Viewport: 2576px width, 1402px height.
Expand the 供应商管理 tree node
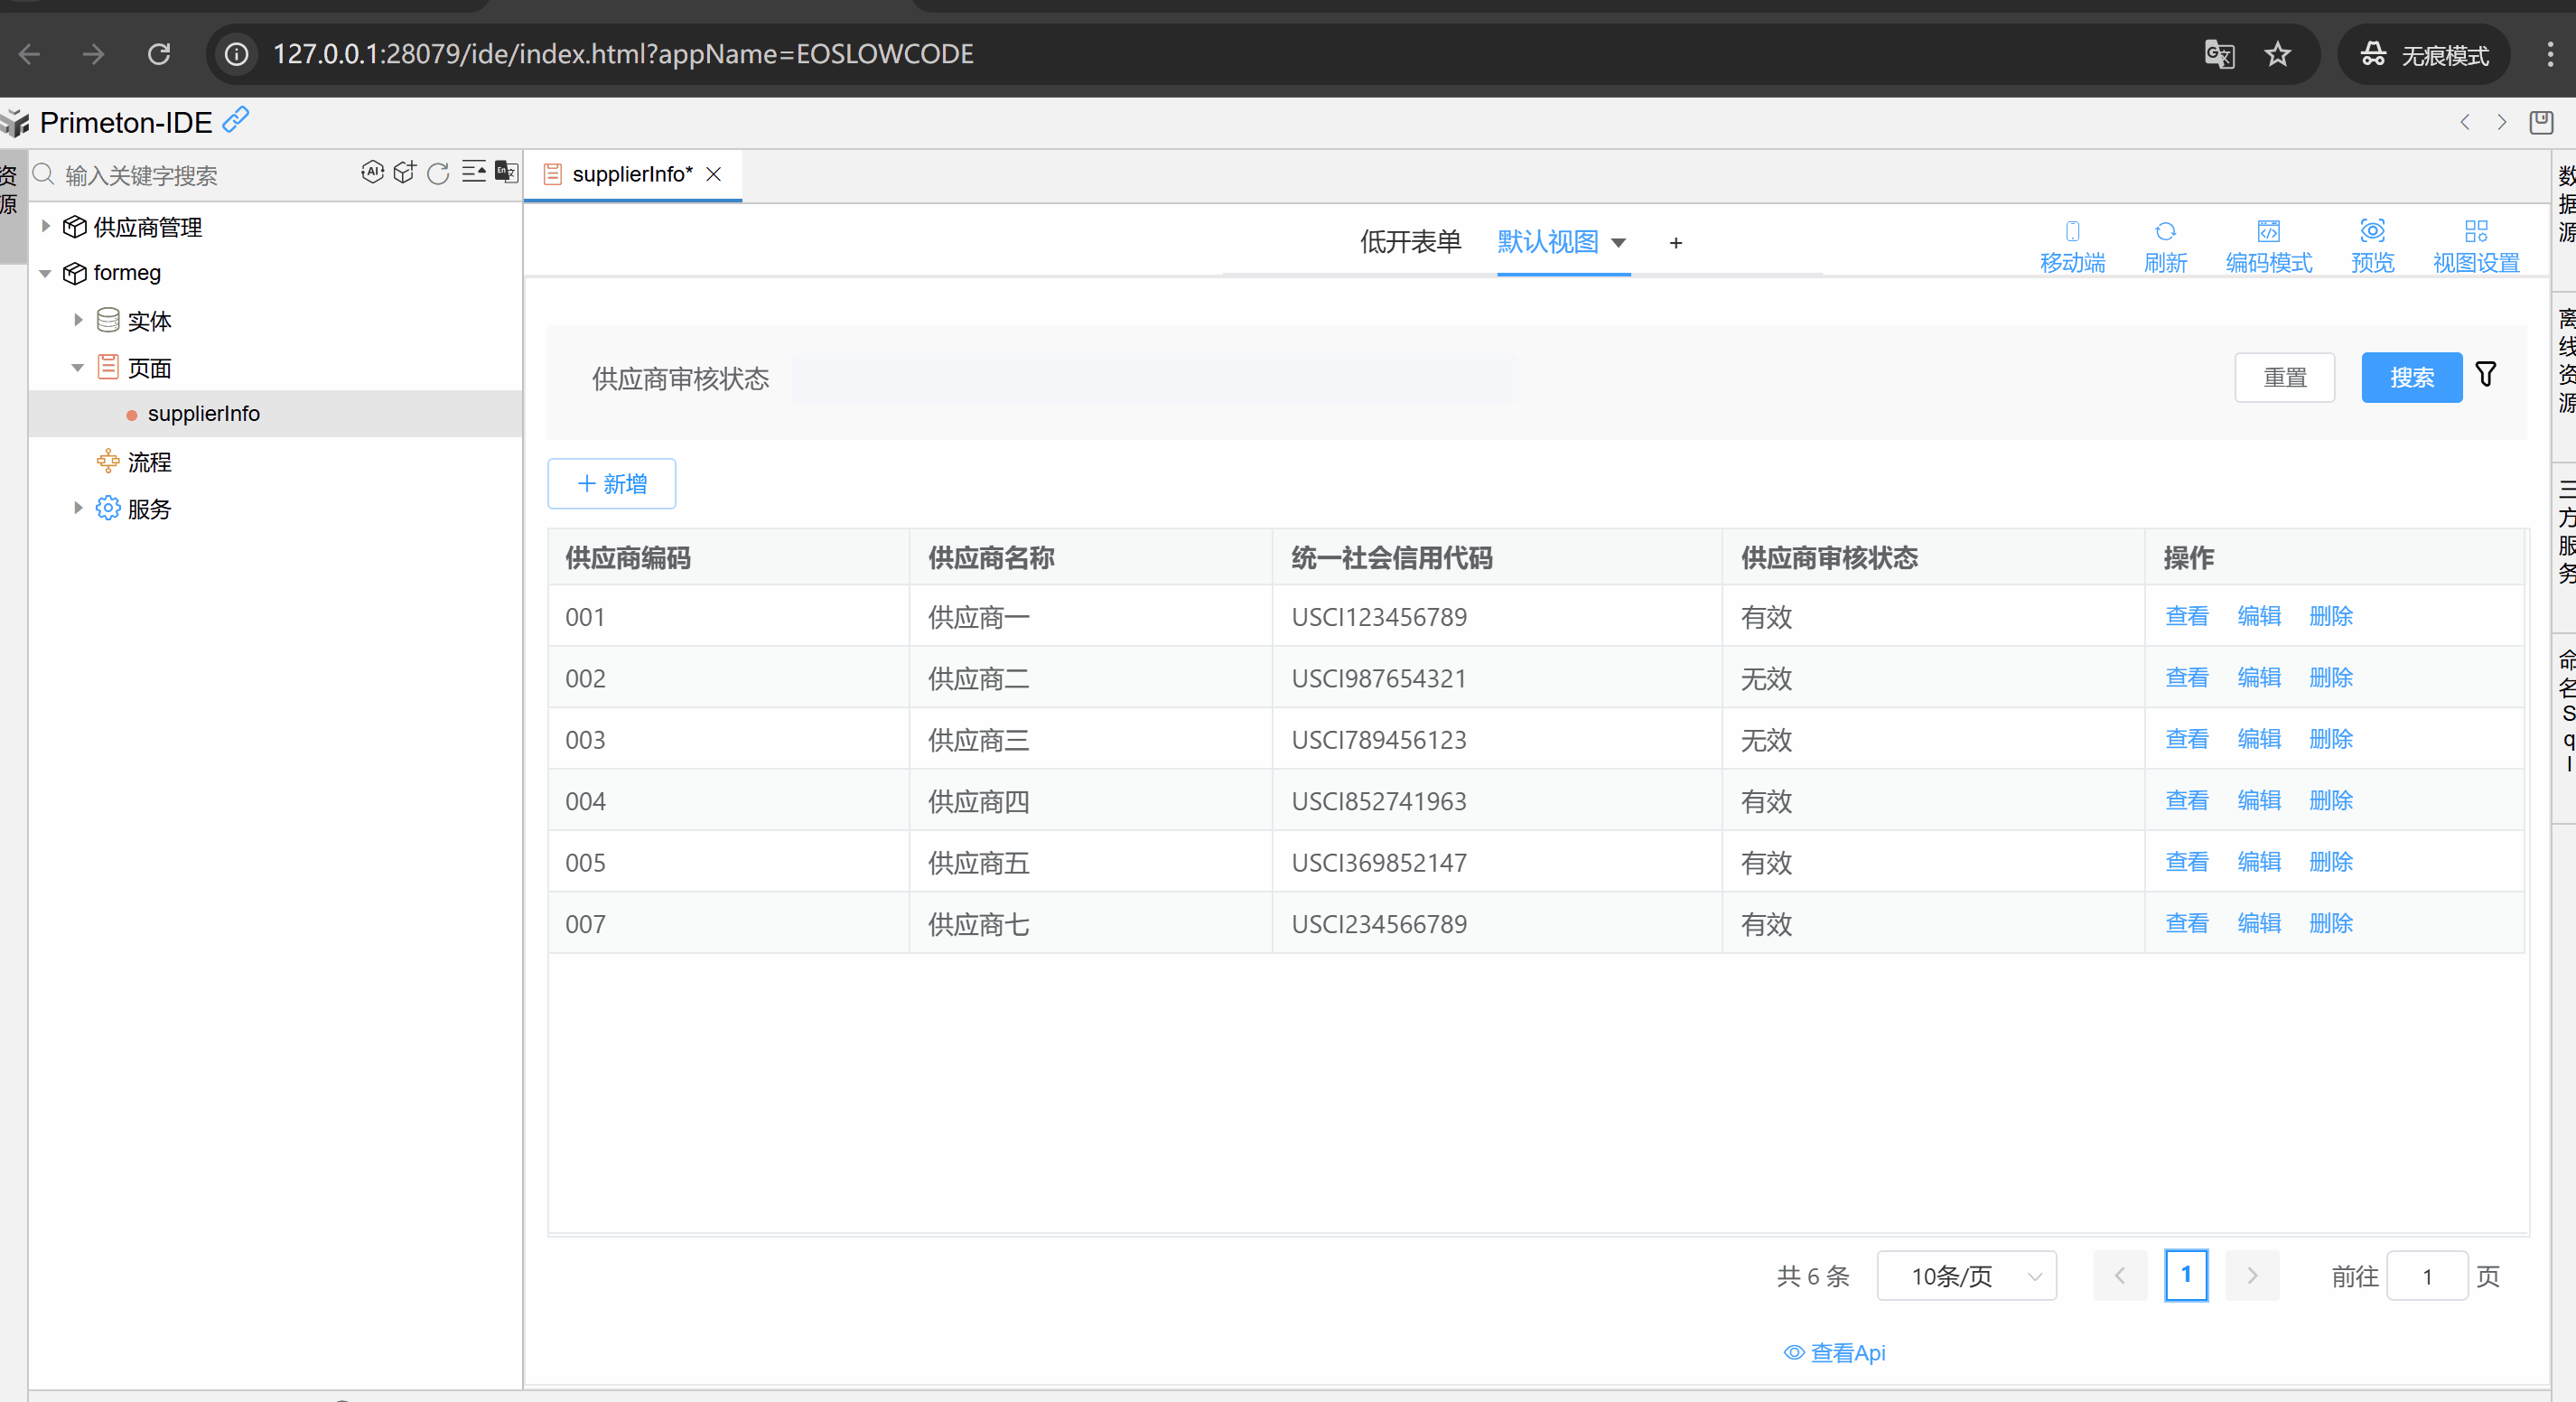coord(45,227)
